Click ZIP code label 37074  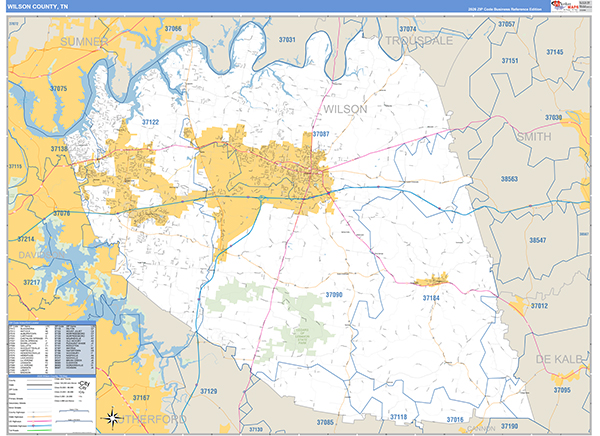coord(408,29)
